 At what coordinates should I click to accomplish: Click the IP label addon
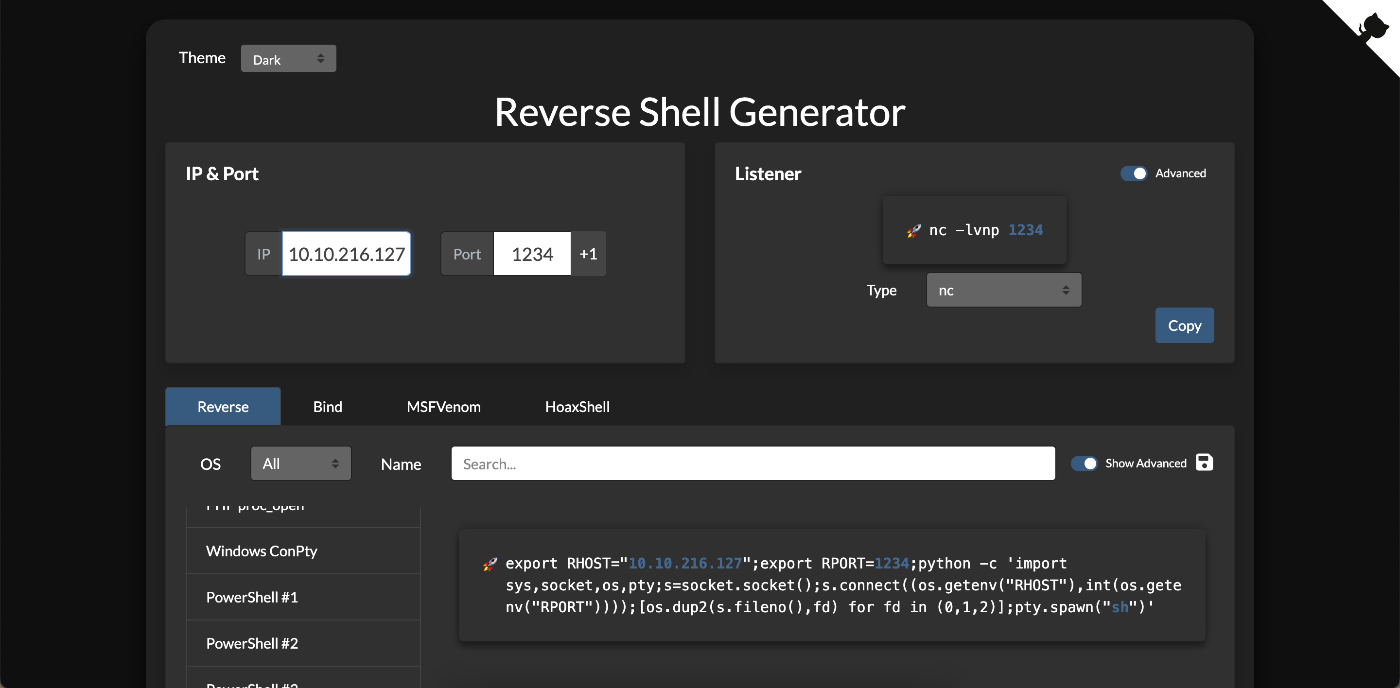click(x=264, y=254)
